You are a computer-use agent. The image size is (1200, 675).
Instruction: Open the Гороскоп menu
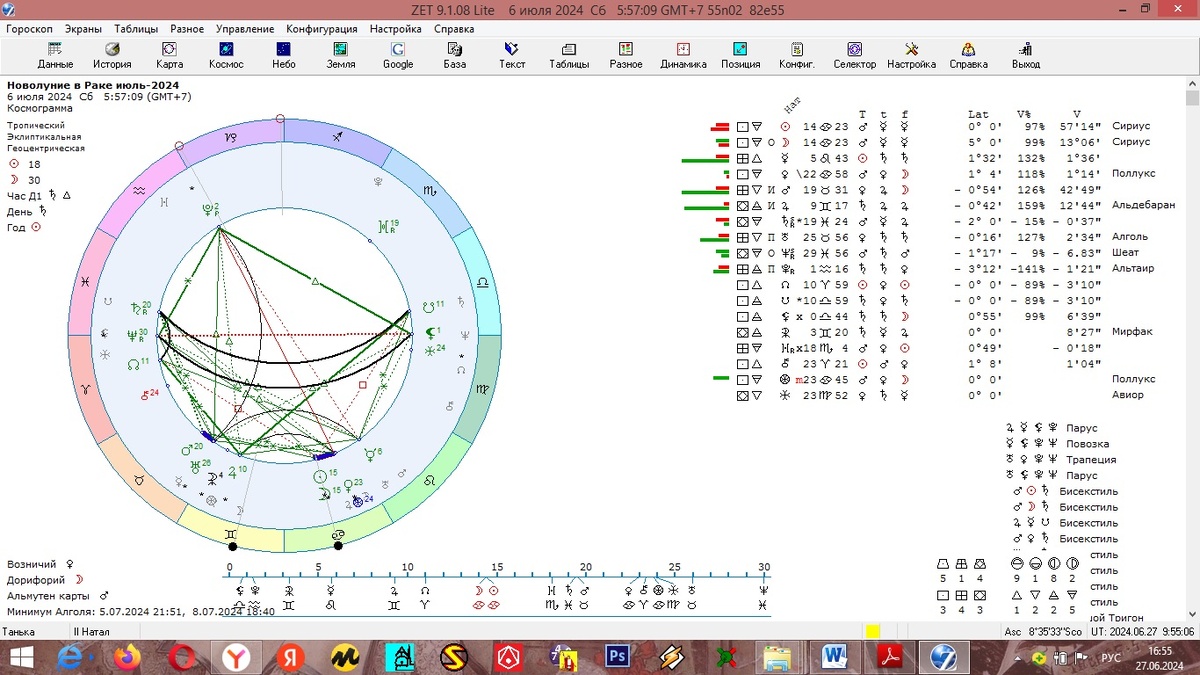[x=30, y=29]
